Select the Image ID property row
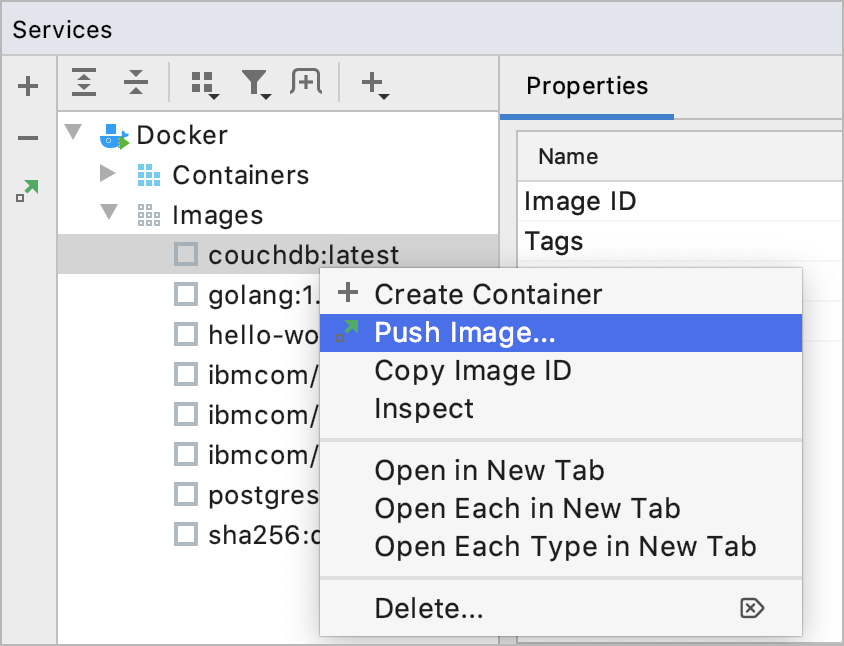Image resolution: width=844 pixels, height=646 pixels. click(x=580, y=201)
